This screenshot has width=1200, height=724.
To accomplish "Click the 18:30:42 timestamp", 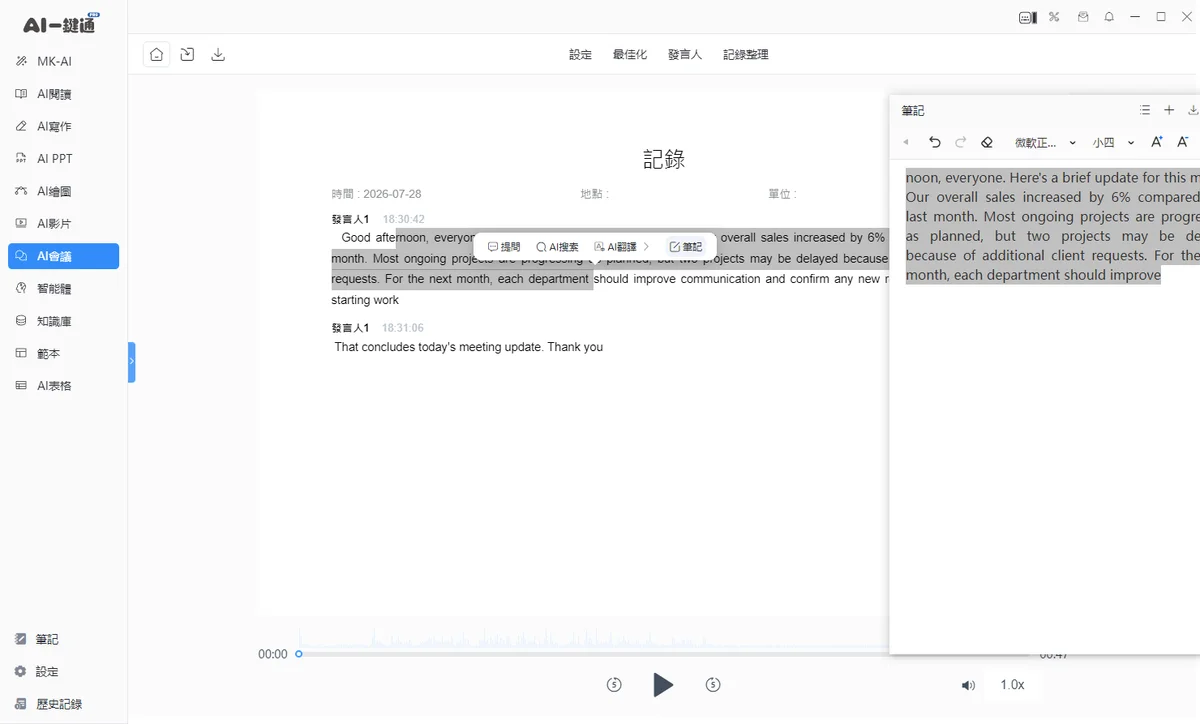I will coord(403,219).
